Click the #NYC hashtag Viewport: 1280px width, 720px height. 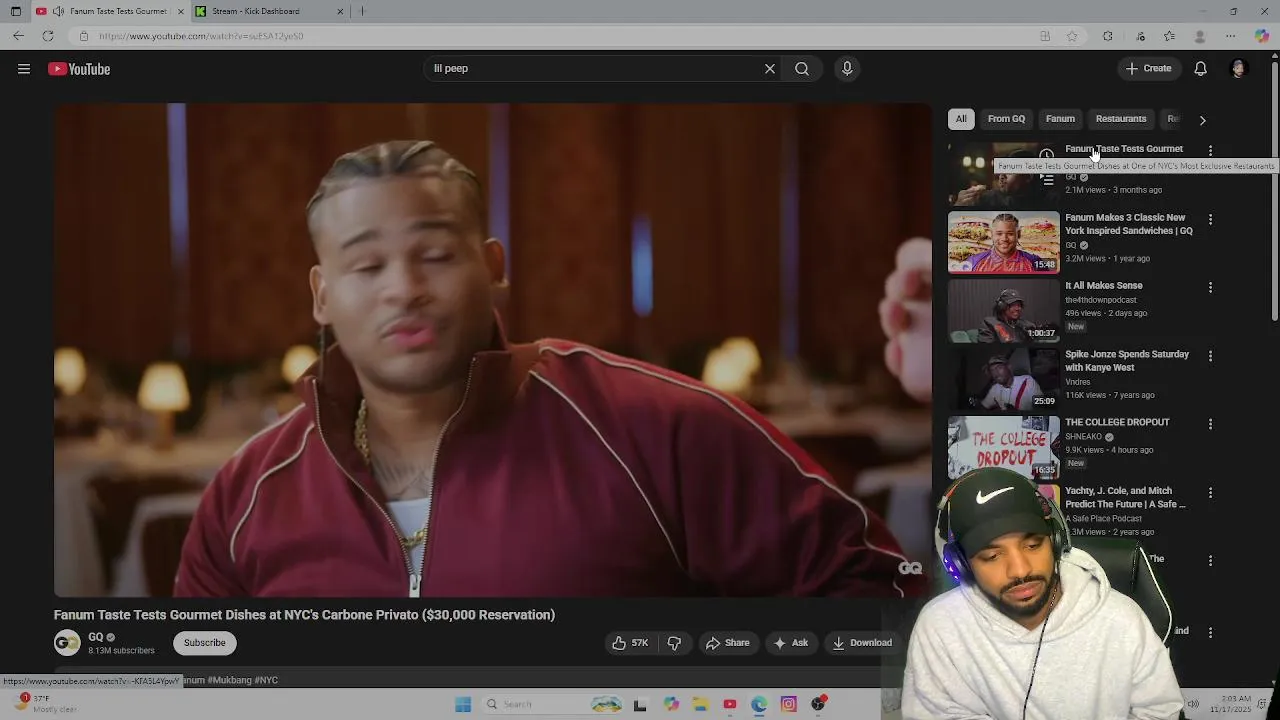[266, 680]
